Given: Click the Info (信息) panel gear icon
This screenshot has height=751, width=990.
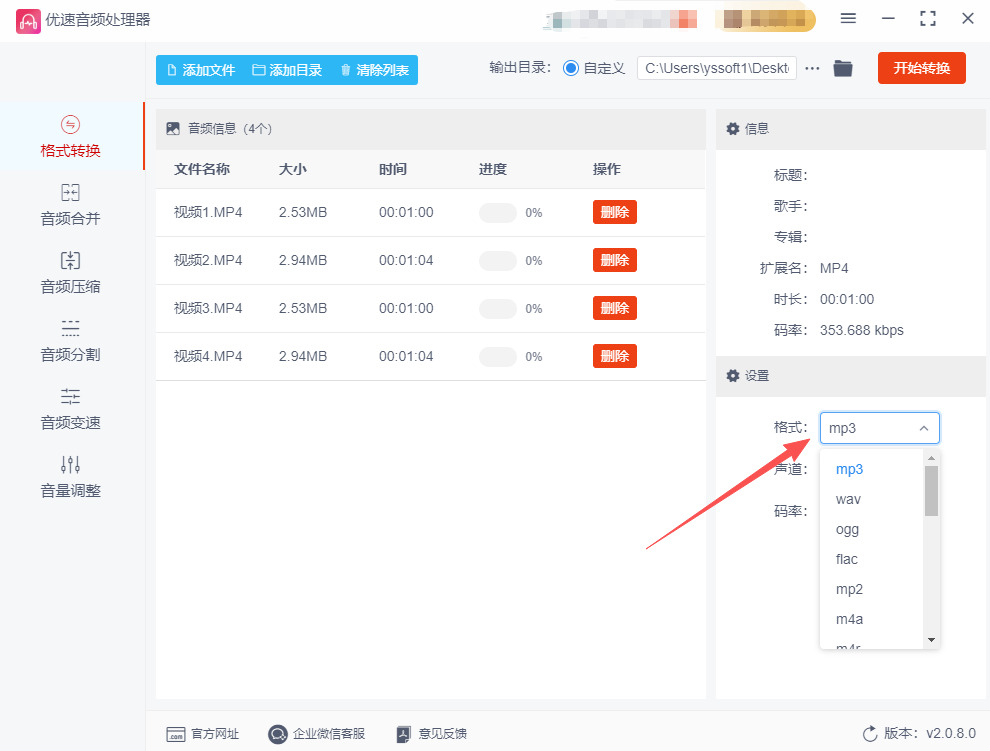Looking at the screenshot, I should coord(732,129).
